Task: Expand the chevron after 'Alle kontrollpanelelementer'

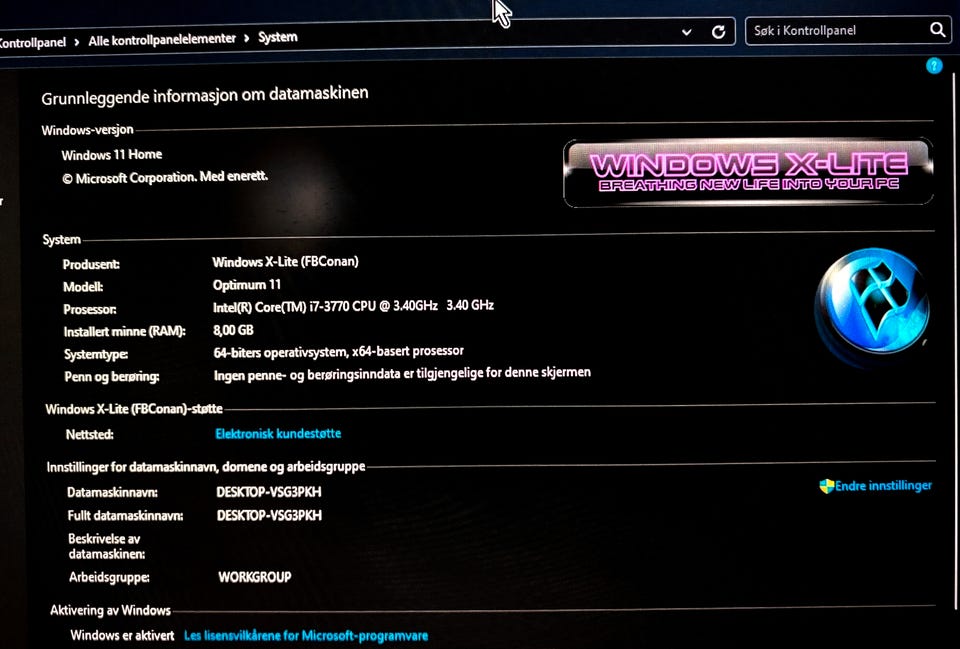Action: (246, 39)
